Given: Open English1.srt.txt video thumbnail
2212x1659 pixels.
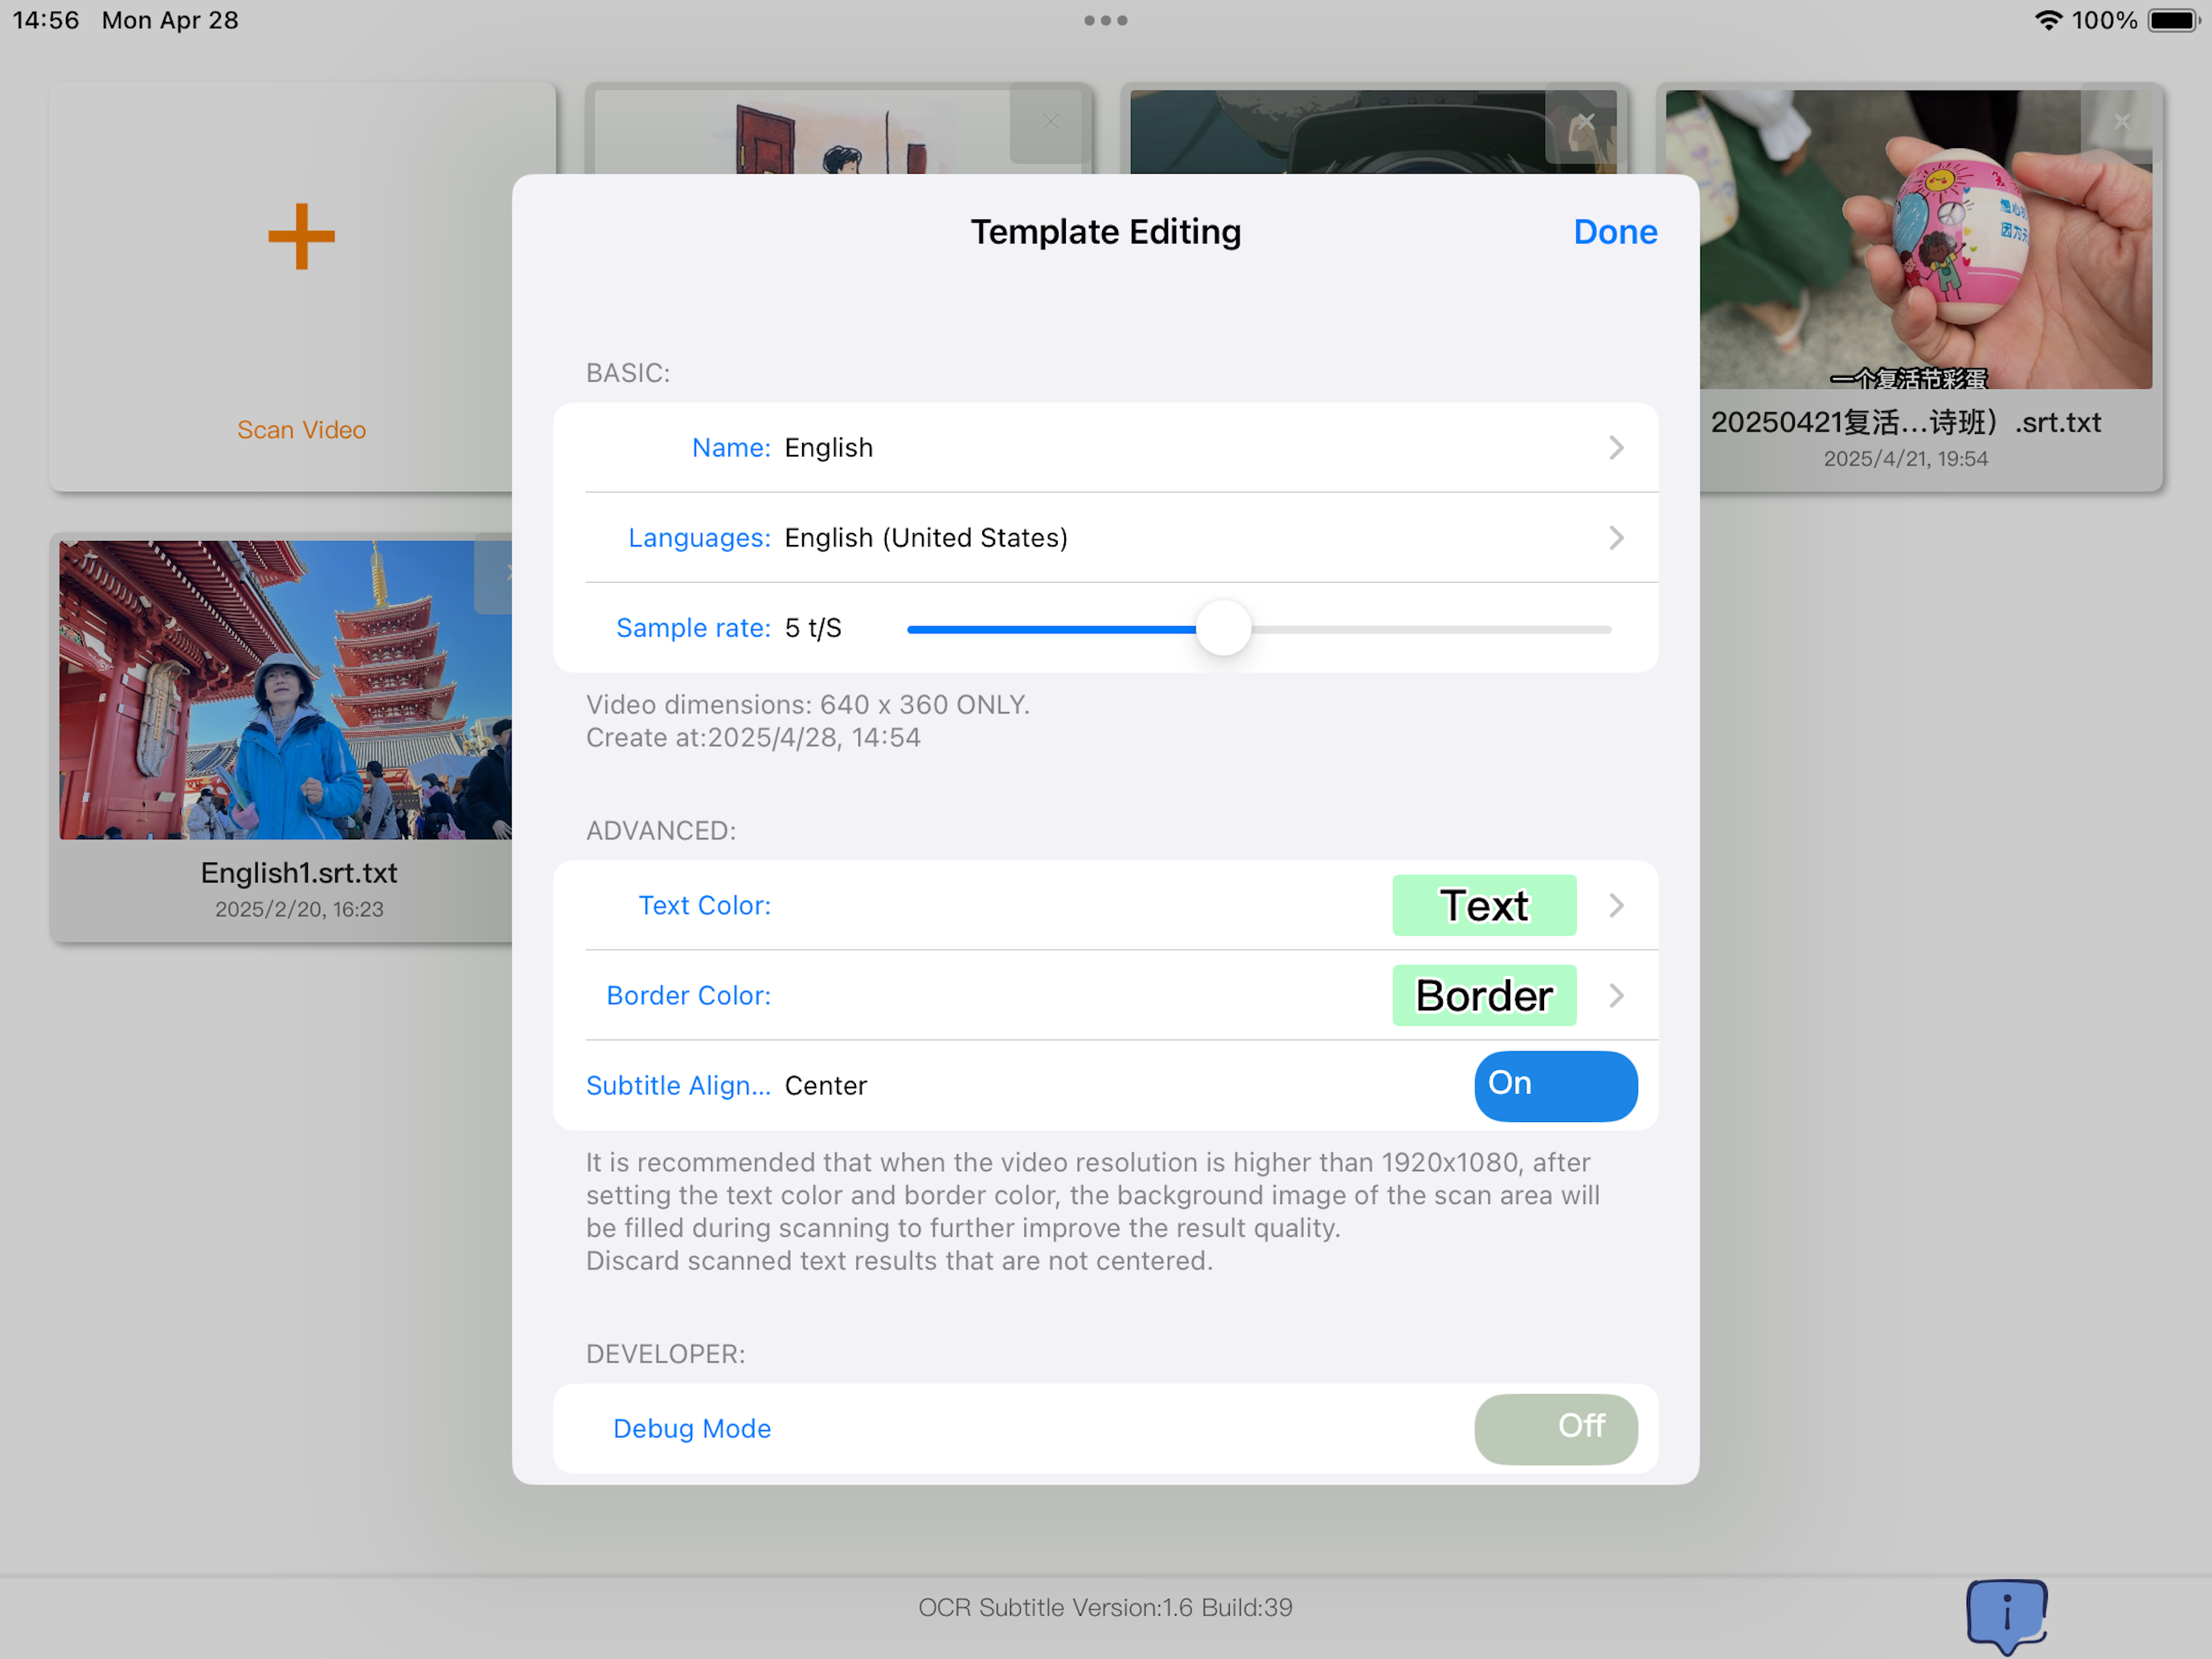Looking at the screenshot, I should tap(285, 690).
